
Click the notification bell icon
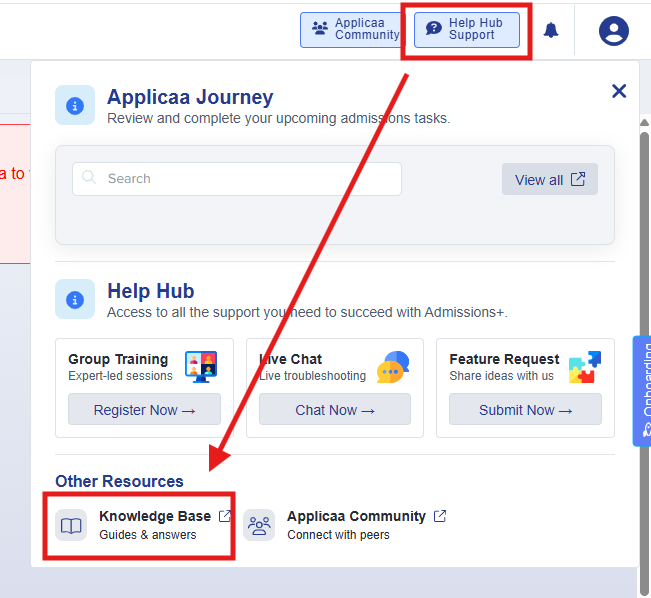coord(551,31)
